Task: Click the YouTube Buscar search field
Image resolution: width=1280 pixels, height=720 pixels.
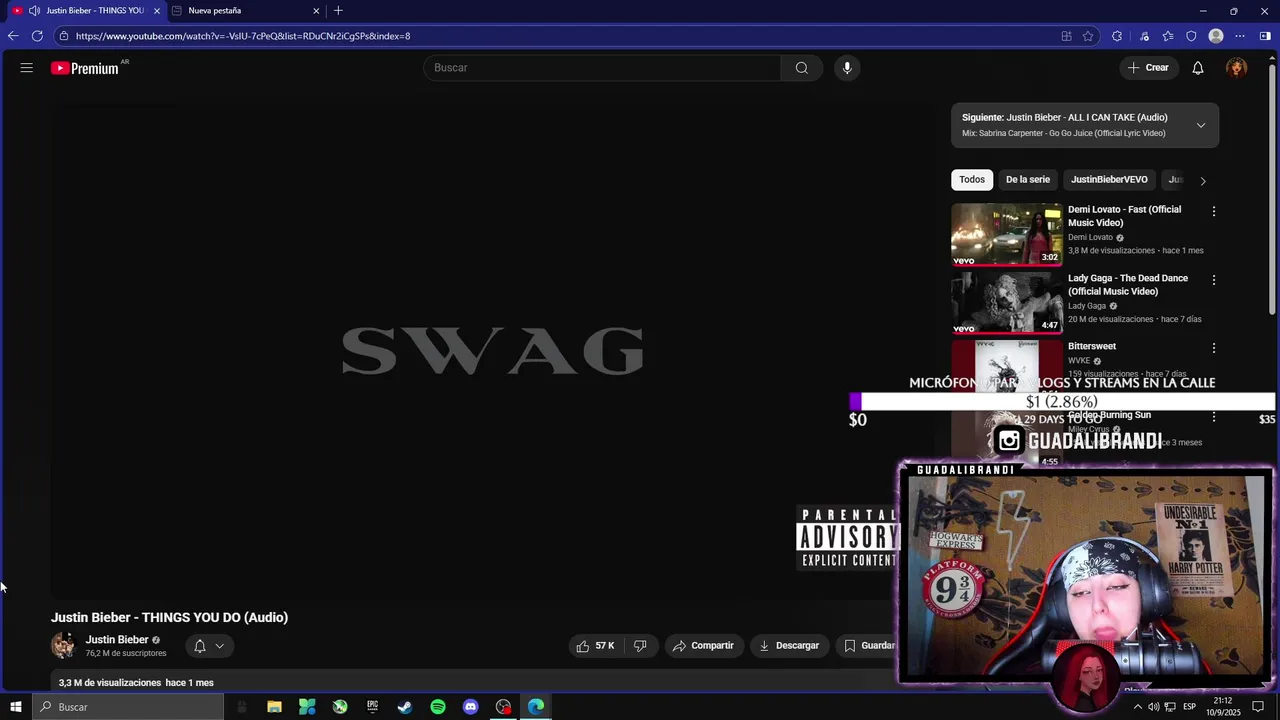Action: [x=602, y=68]
